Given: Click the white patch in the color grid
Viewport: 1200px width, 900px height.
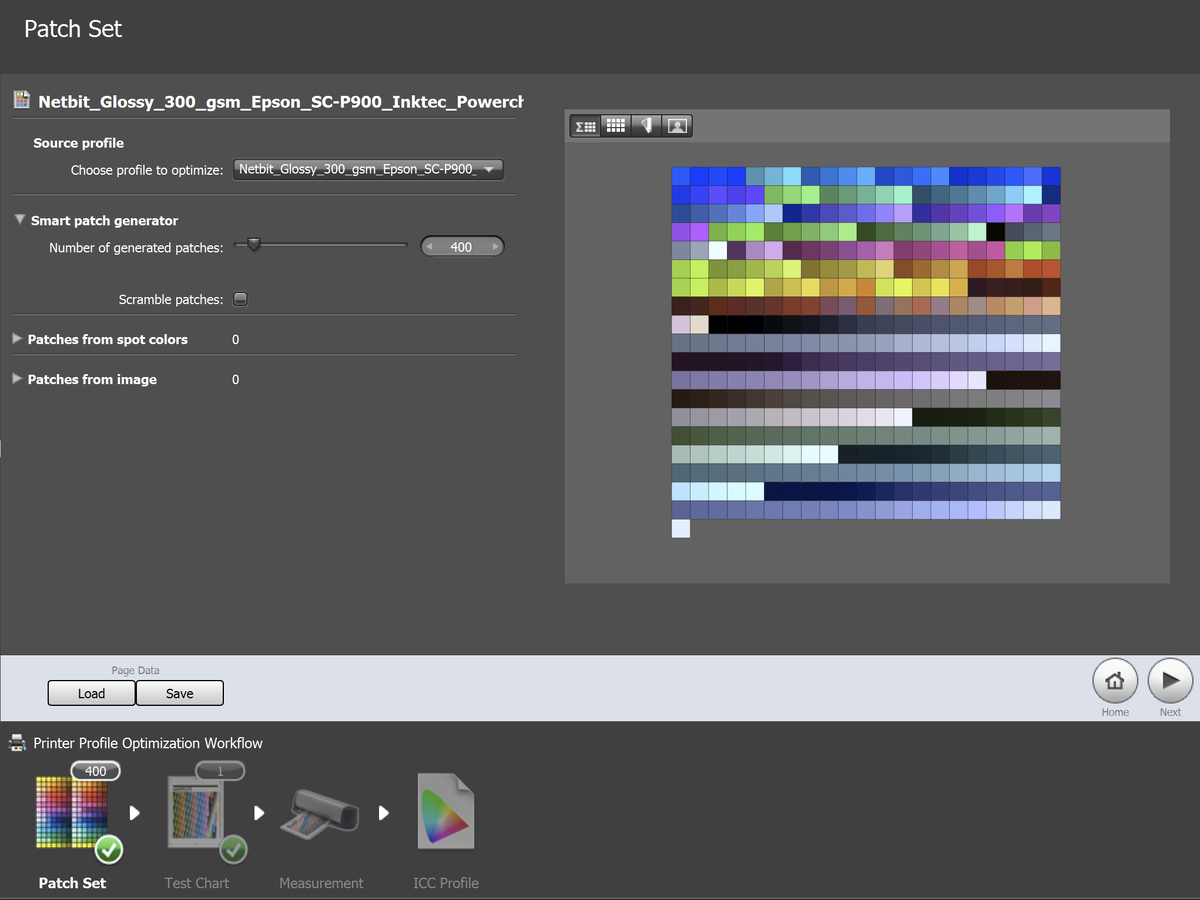Looking at the screenshot, I should click(718, 250).
